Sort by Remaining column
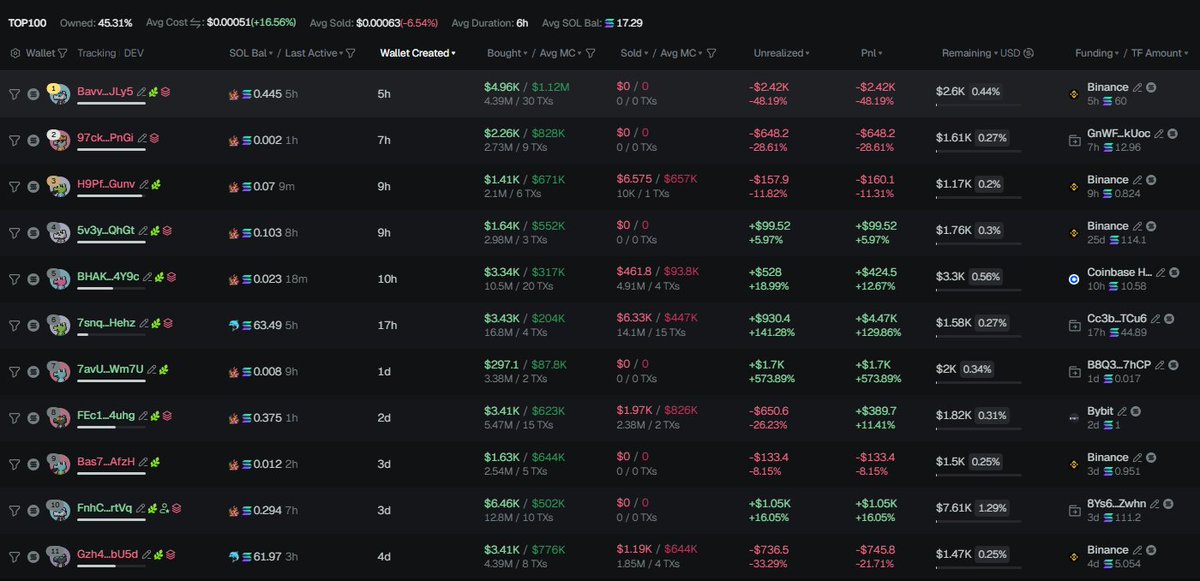The width and height of the screenshot is (1200, 581). 970,53
